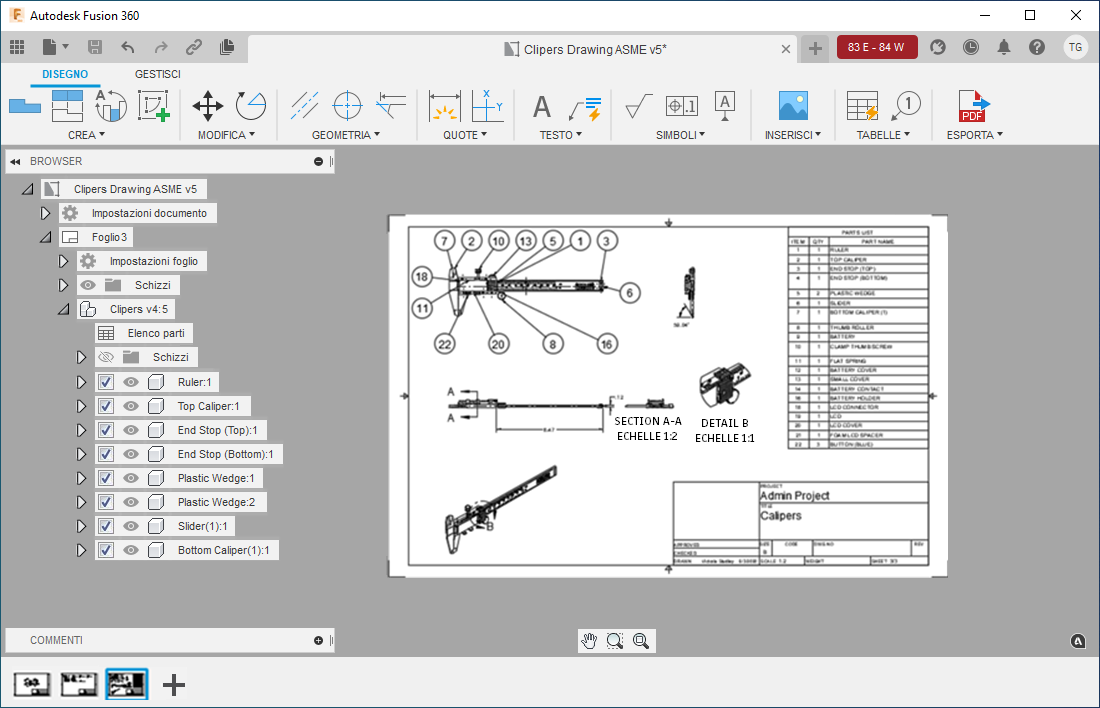Switch to the DISEGNO tab
This screenshot has height=708, width=1100.
65,74
